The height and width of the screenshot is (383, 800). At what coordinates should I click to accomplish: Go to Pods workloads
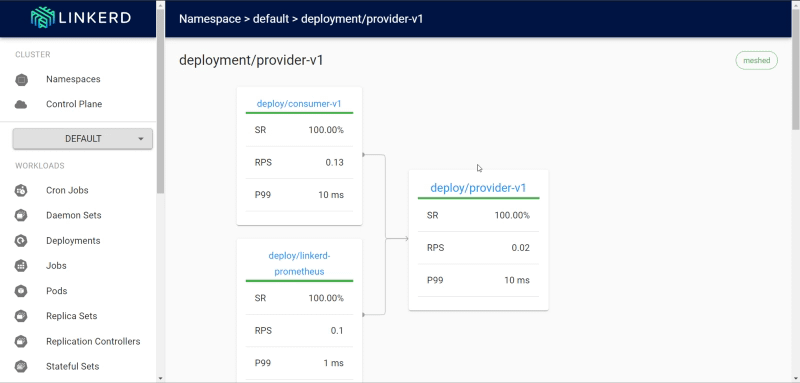57,291
